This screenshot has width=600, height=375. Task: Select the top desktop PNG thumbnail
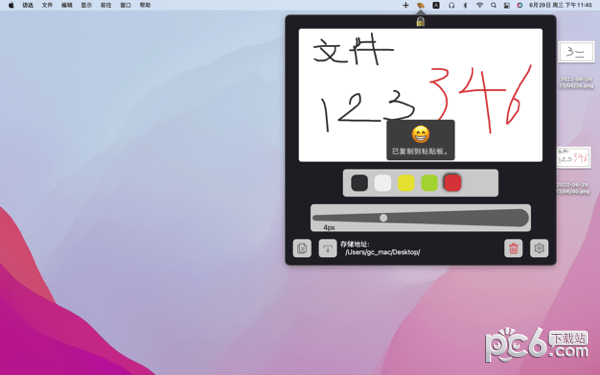pyautogui.click(x=576, y=52)
